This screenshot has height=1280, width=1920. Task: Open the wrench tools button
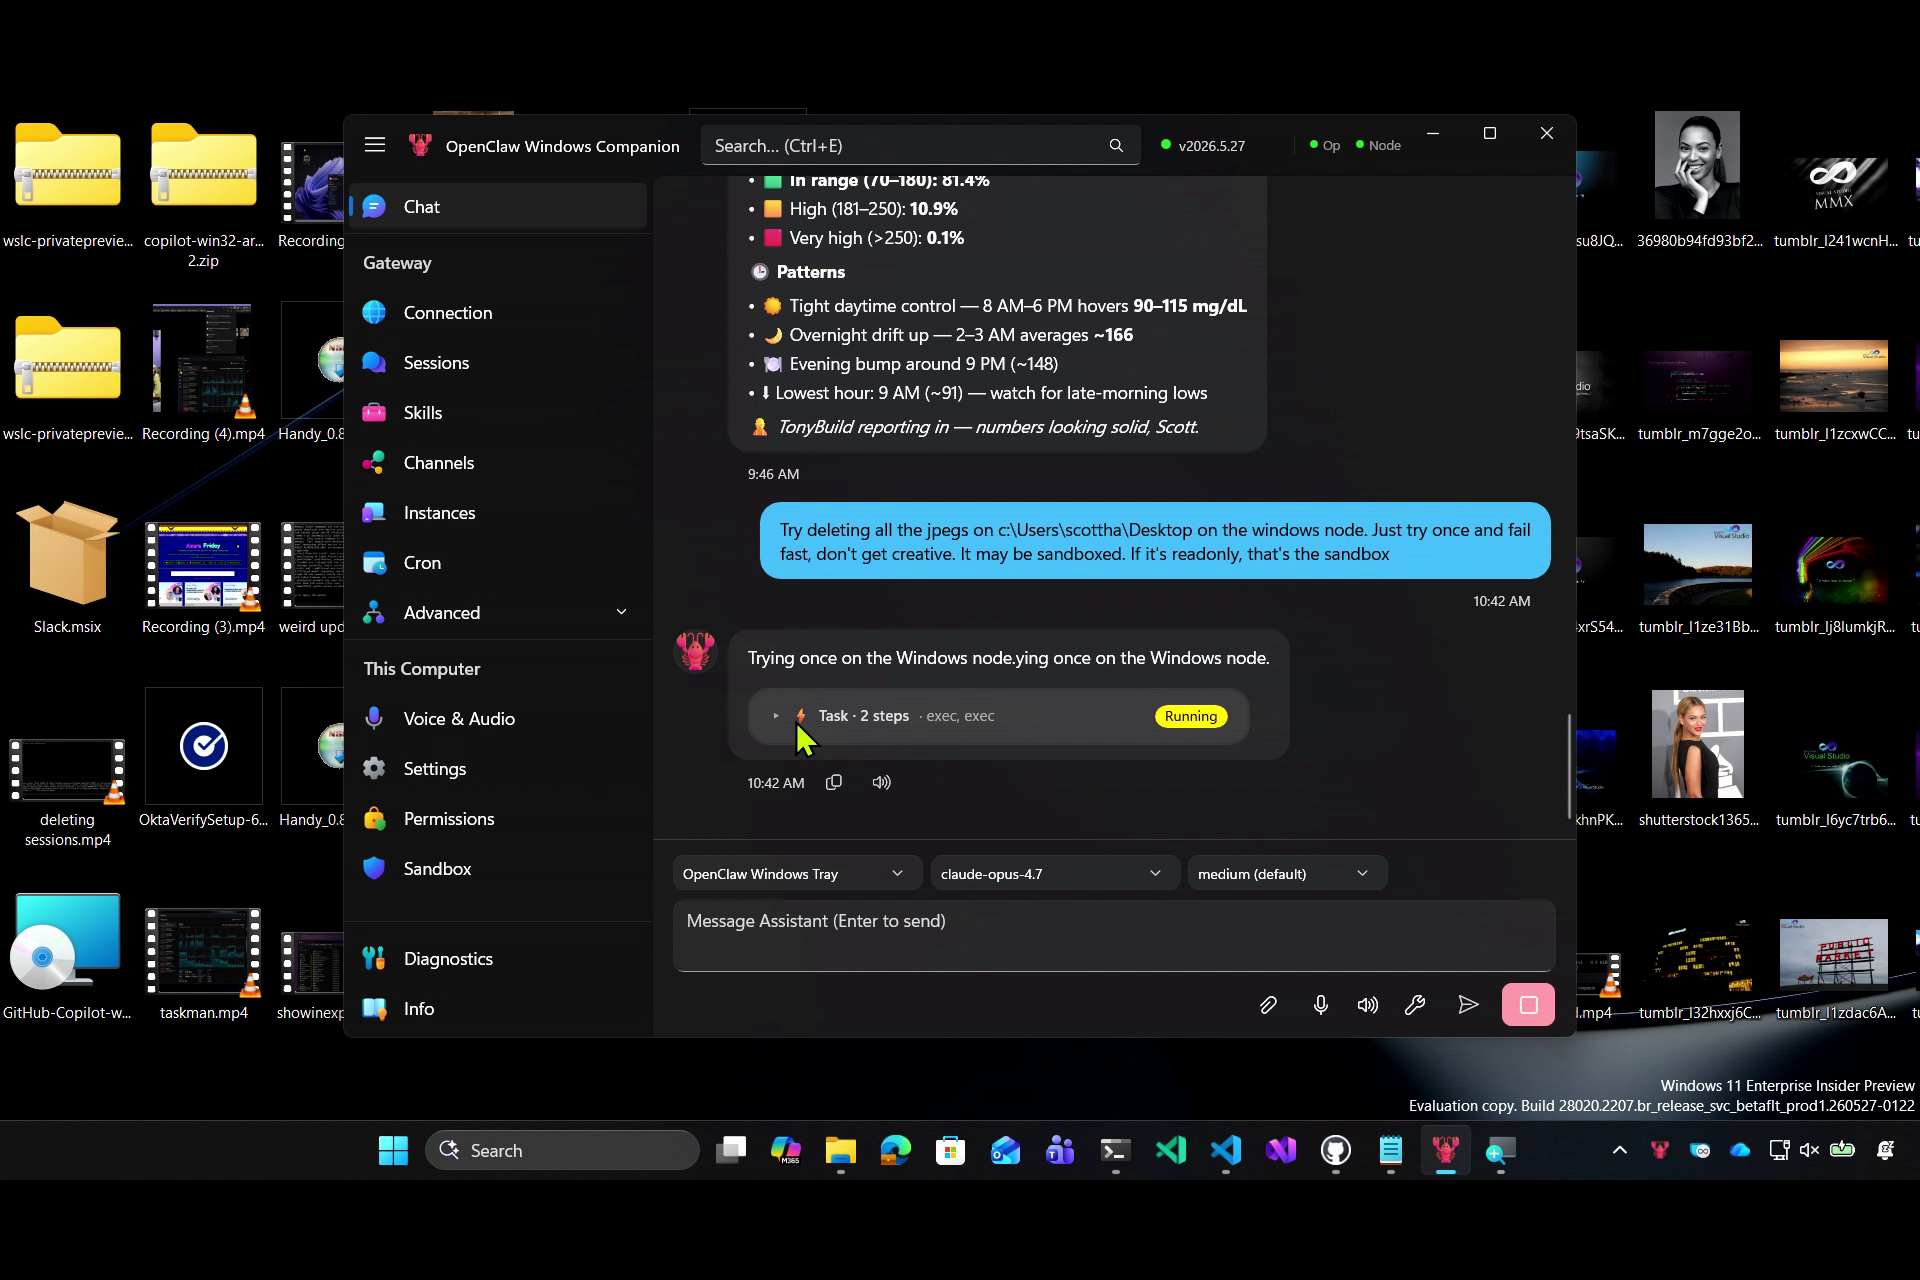pos(1415,1005)
